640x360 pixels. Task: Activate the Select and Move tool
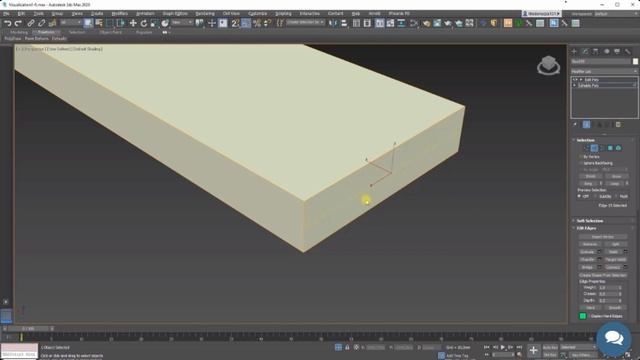[133, 23]
